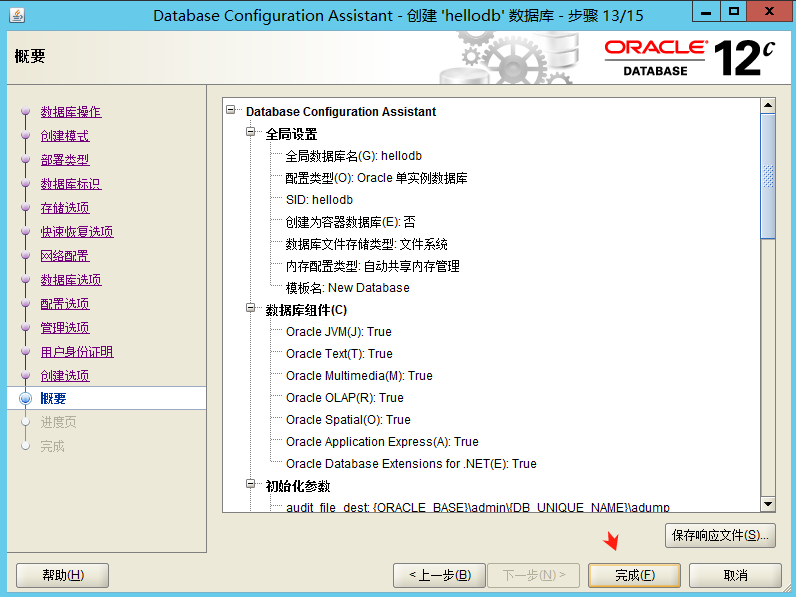Open 数据库选项 step in sidebar
This screenshot has width=796, height=597.
(71, 280)
